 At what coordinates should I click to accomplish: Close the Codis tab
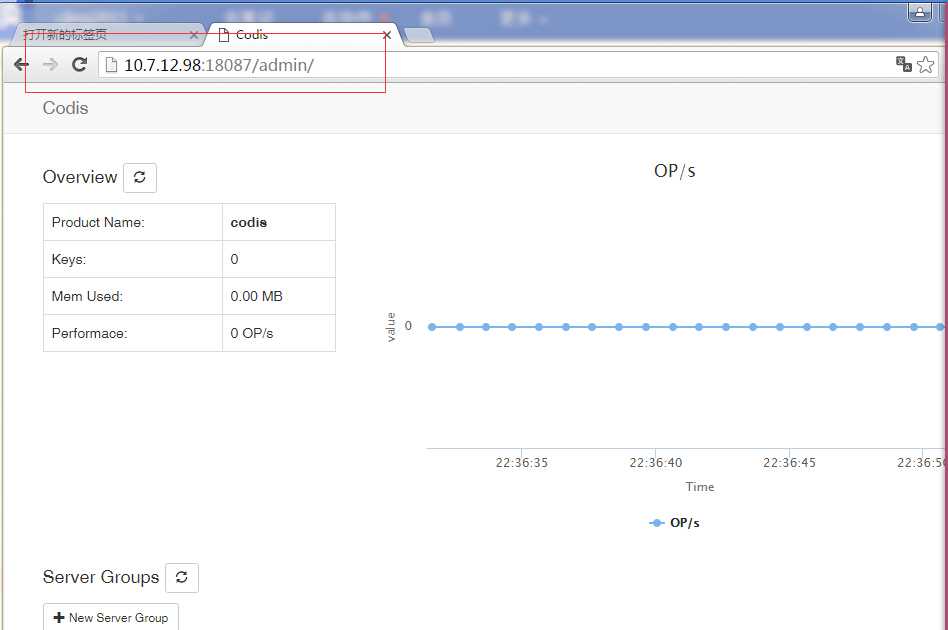click(387, 36)
